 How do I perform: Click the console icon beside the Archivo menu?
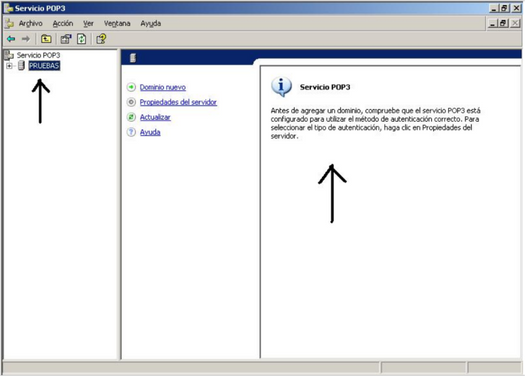10,23
